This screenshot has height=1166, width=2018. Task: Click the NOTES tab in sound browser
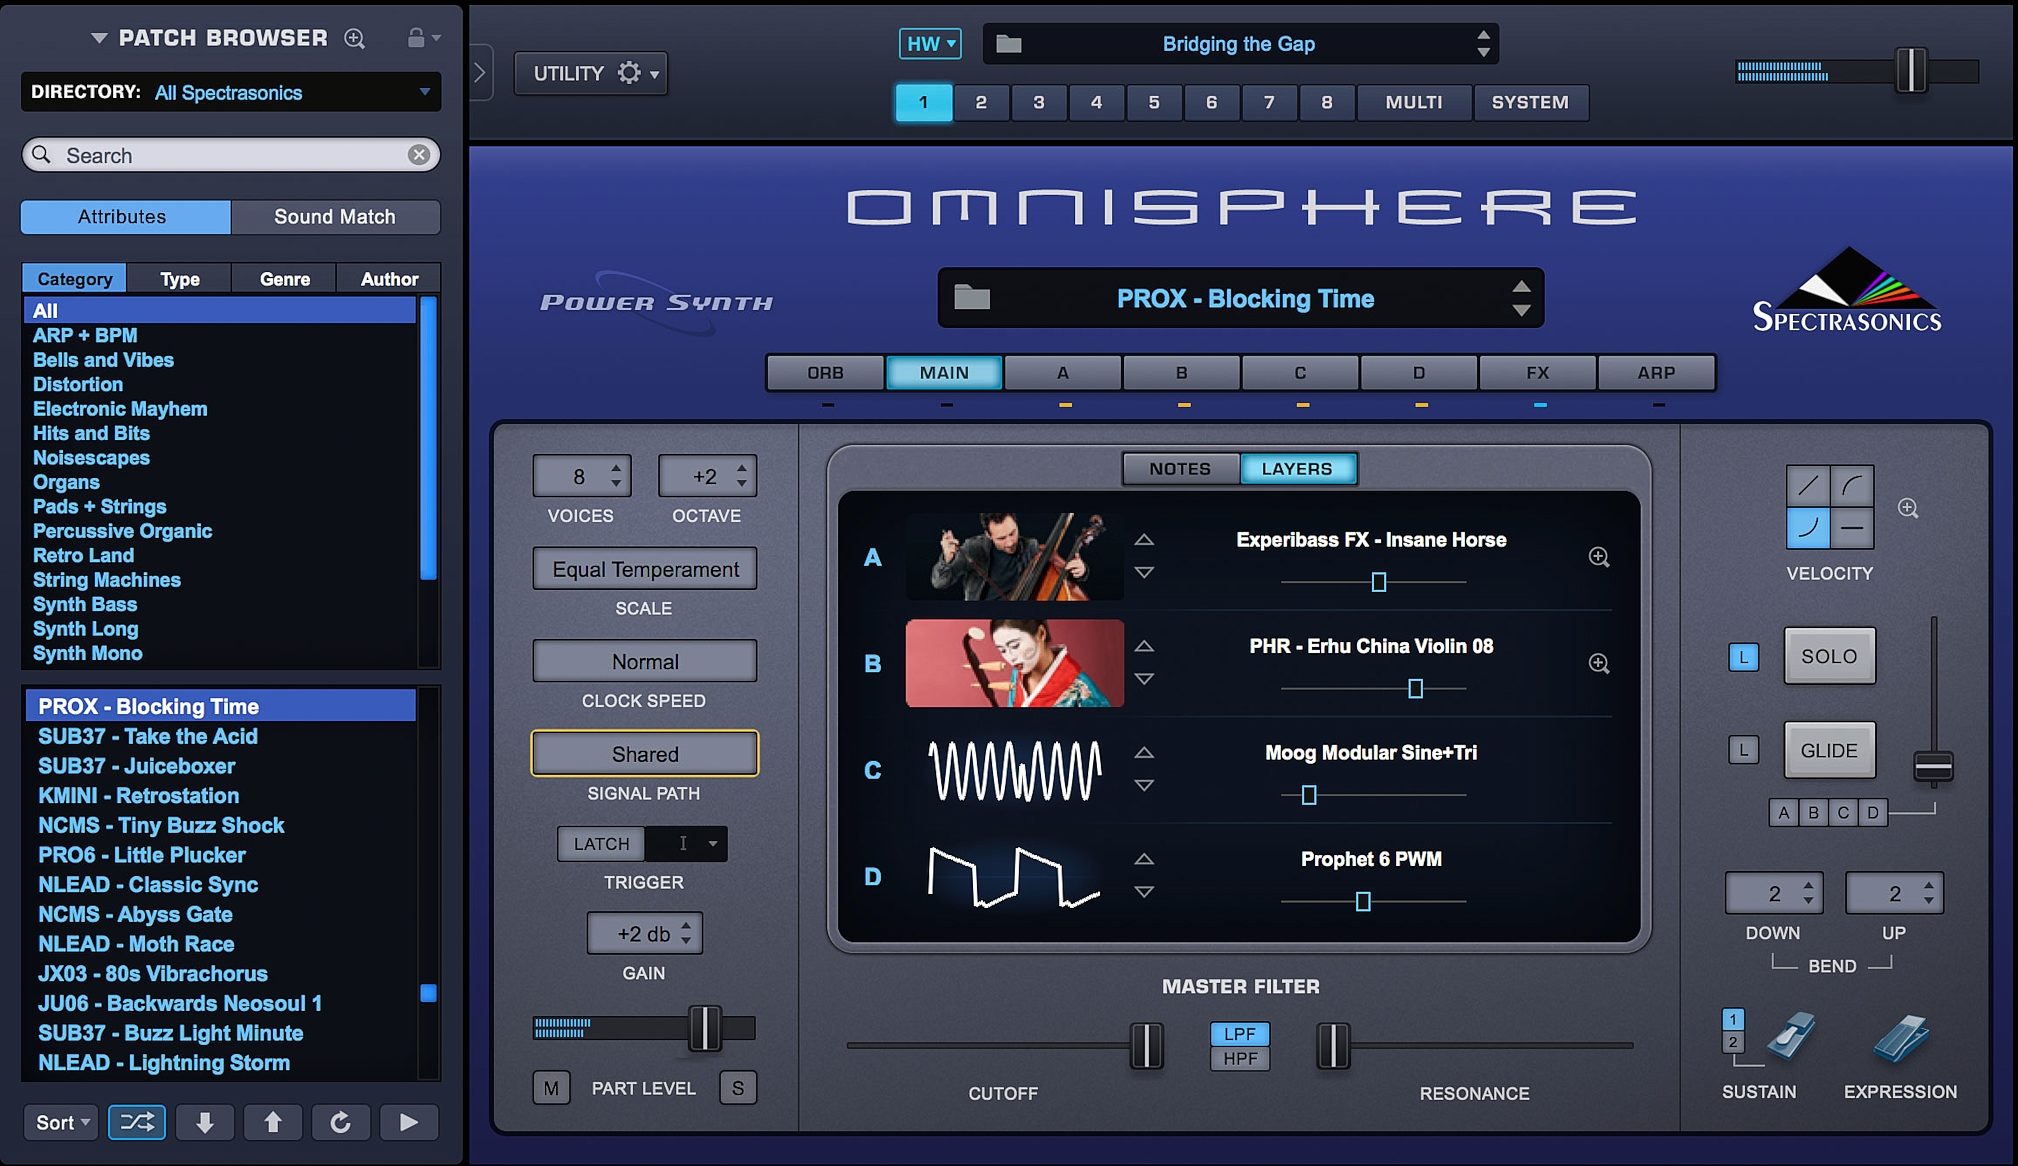1178,468
